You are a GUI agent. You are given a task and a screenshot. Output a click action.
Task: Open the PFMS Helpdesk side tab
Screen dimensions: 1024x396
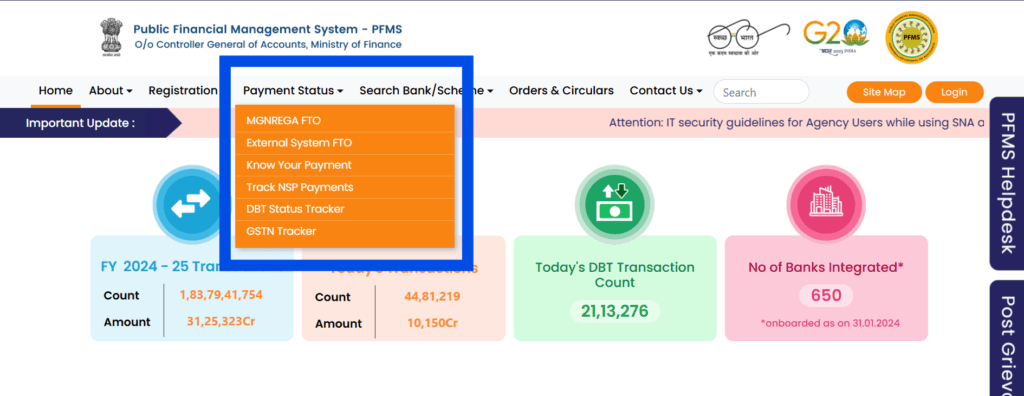pyautogui.click(x=1007, y=184)
